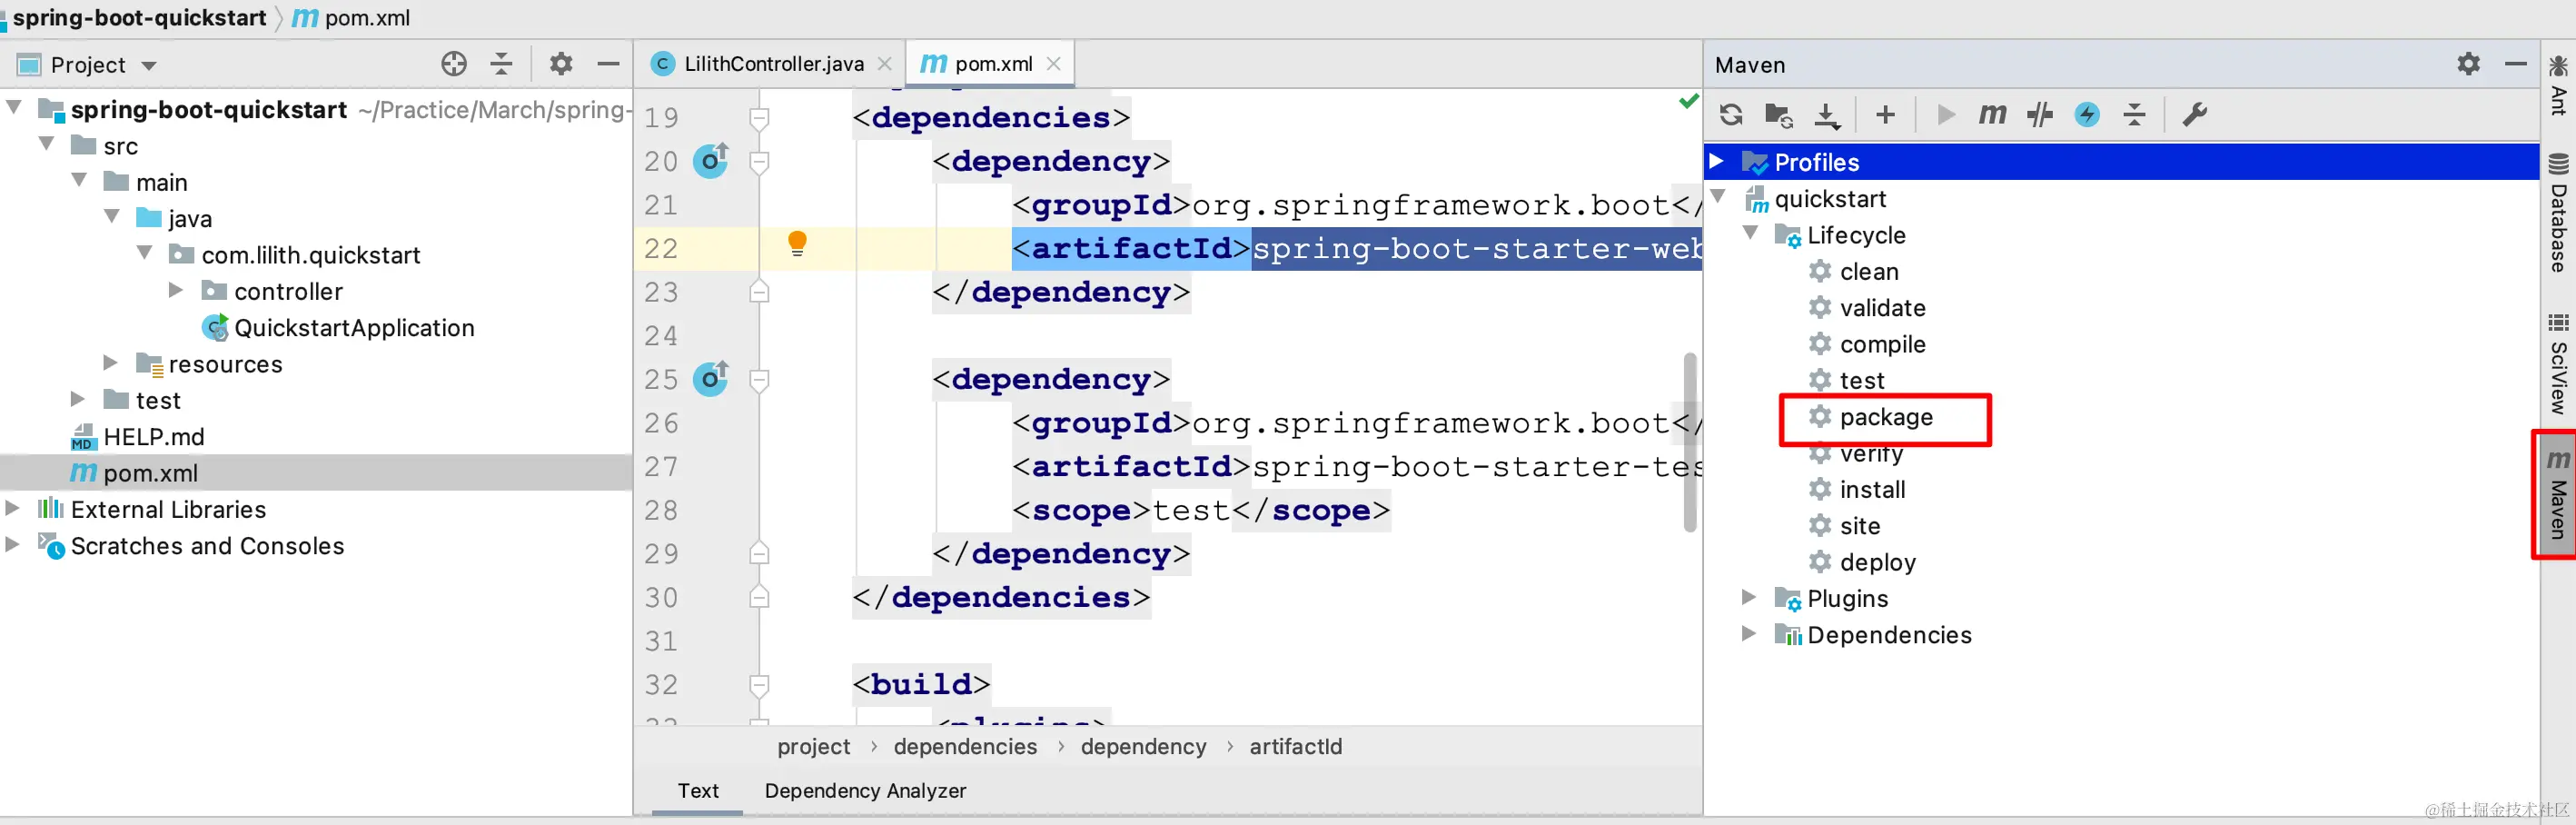The height and width of the screenshot is (825, 2576).
Task: Open Project panel gear settings
Action: click(x=561, y=65)
